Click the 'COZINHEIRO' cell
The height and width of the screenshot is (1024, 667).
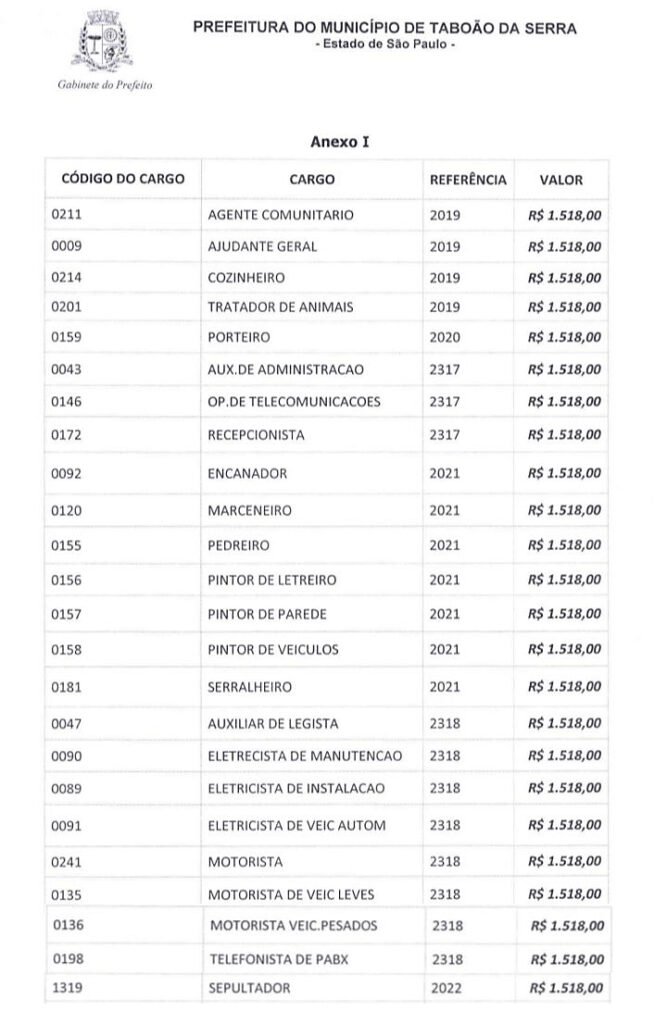coord(246,277)
